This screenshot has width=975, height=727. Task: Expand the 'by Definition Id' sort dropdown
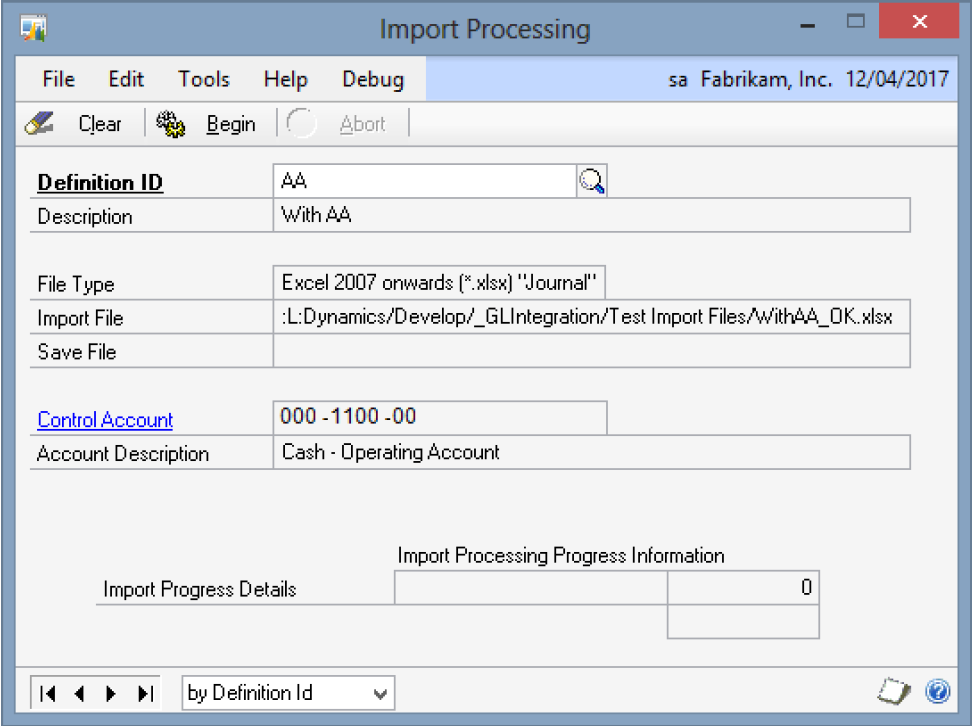coord(379,693)
